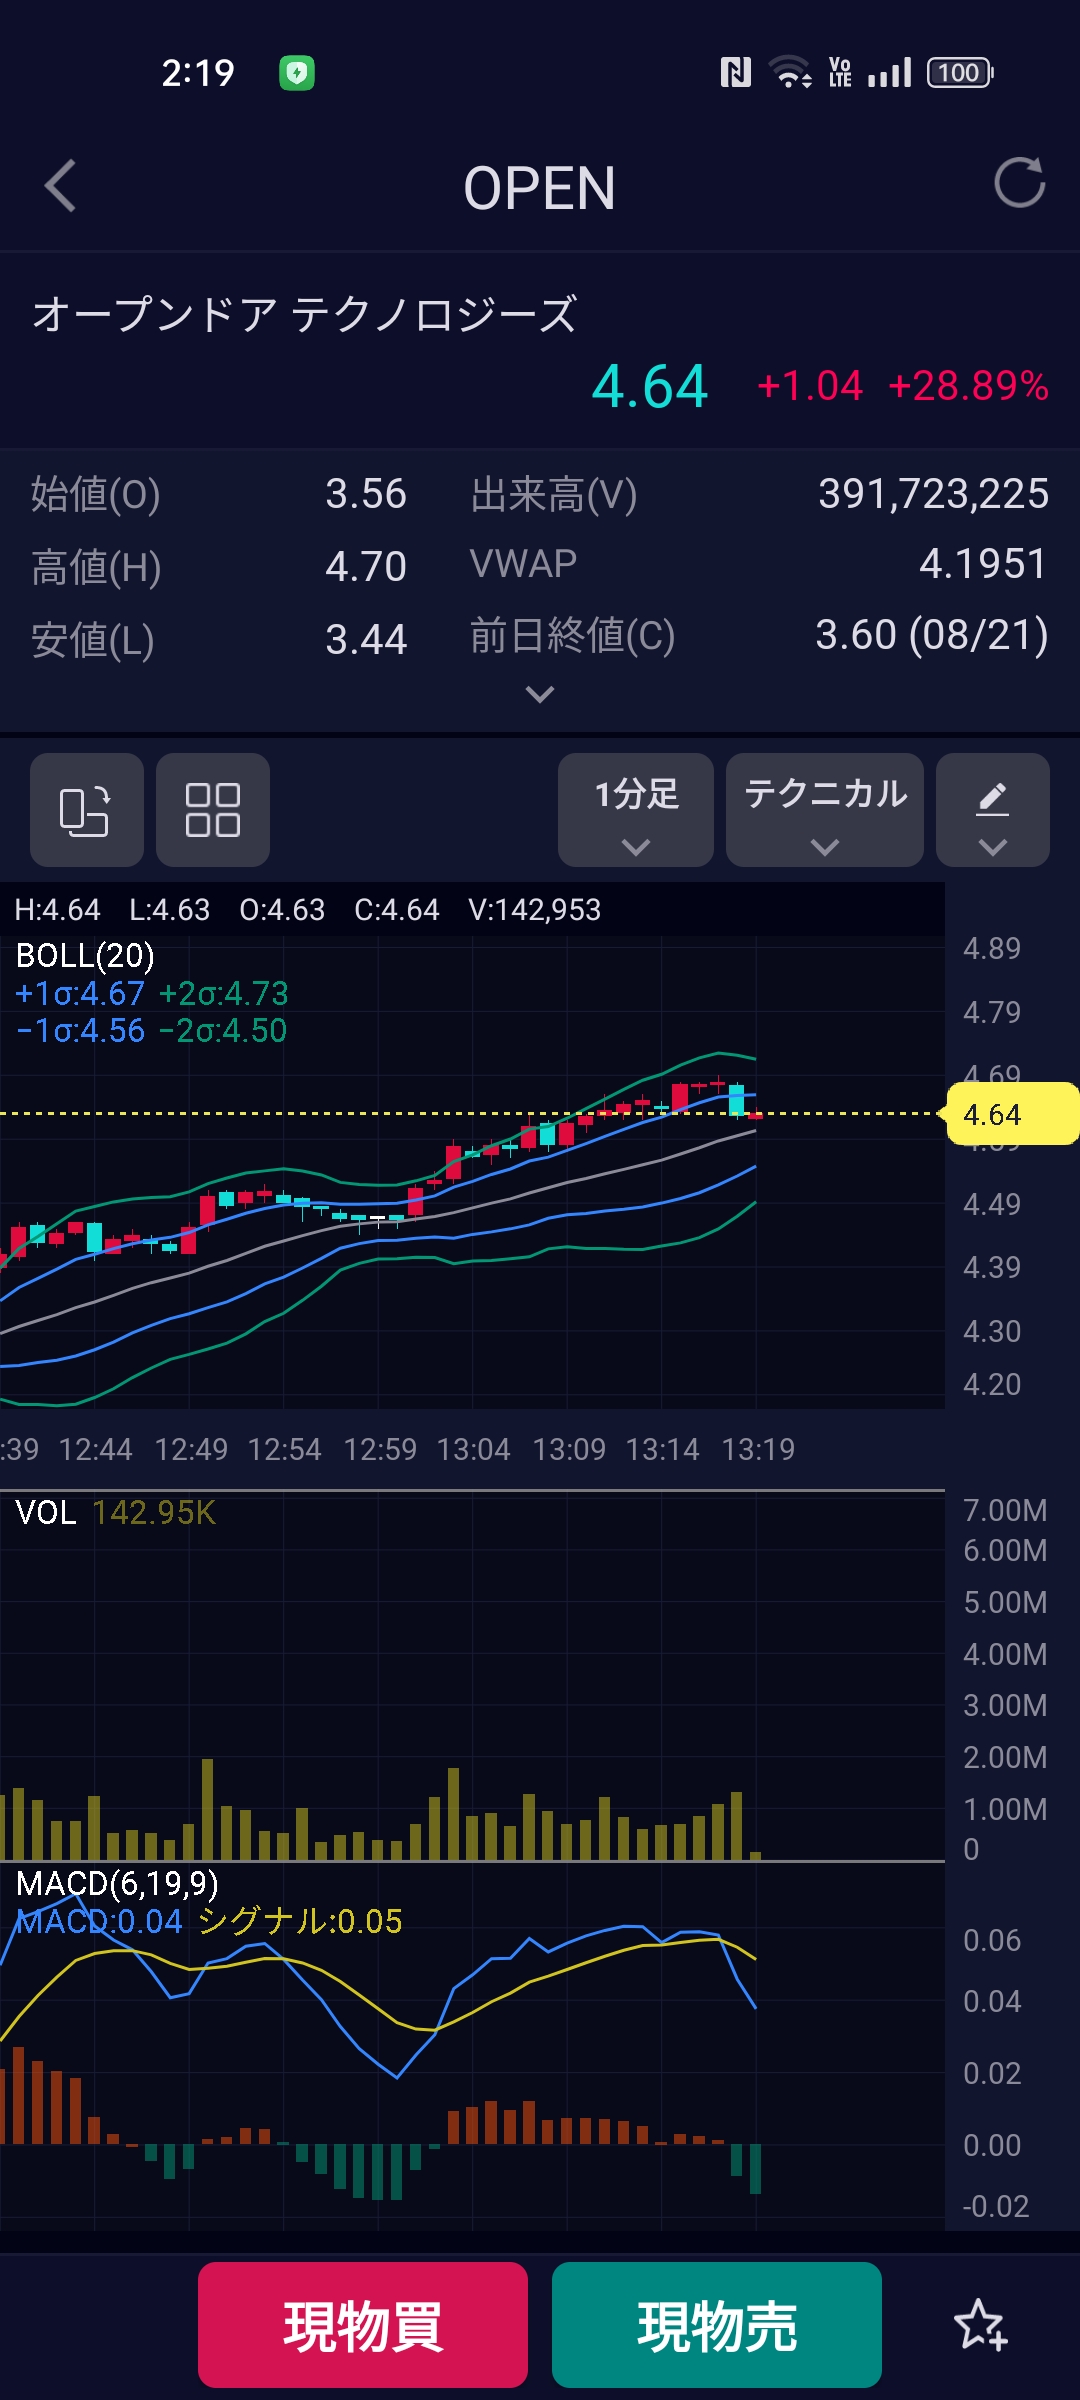Tap the 12:44 time axis label
The image size is (1080, 2400).
click(95, 1449)
